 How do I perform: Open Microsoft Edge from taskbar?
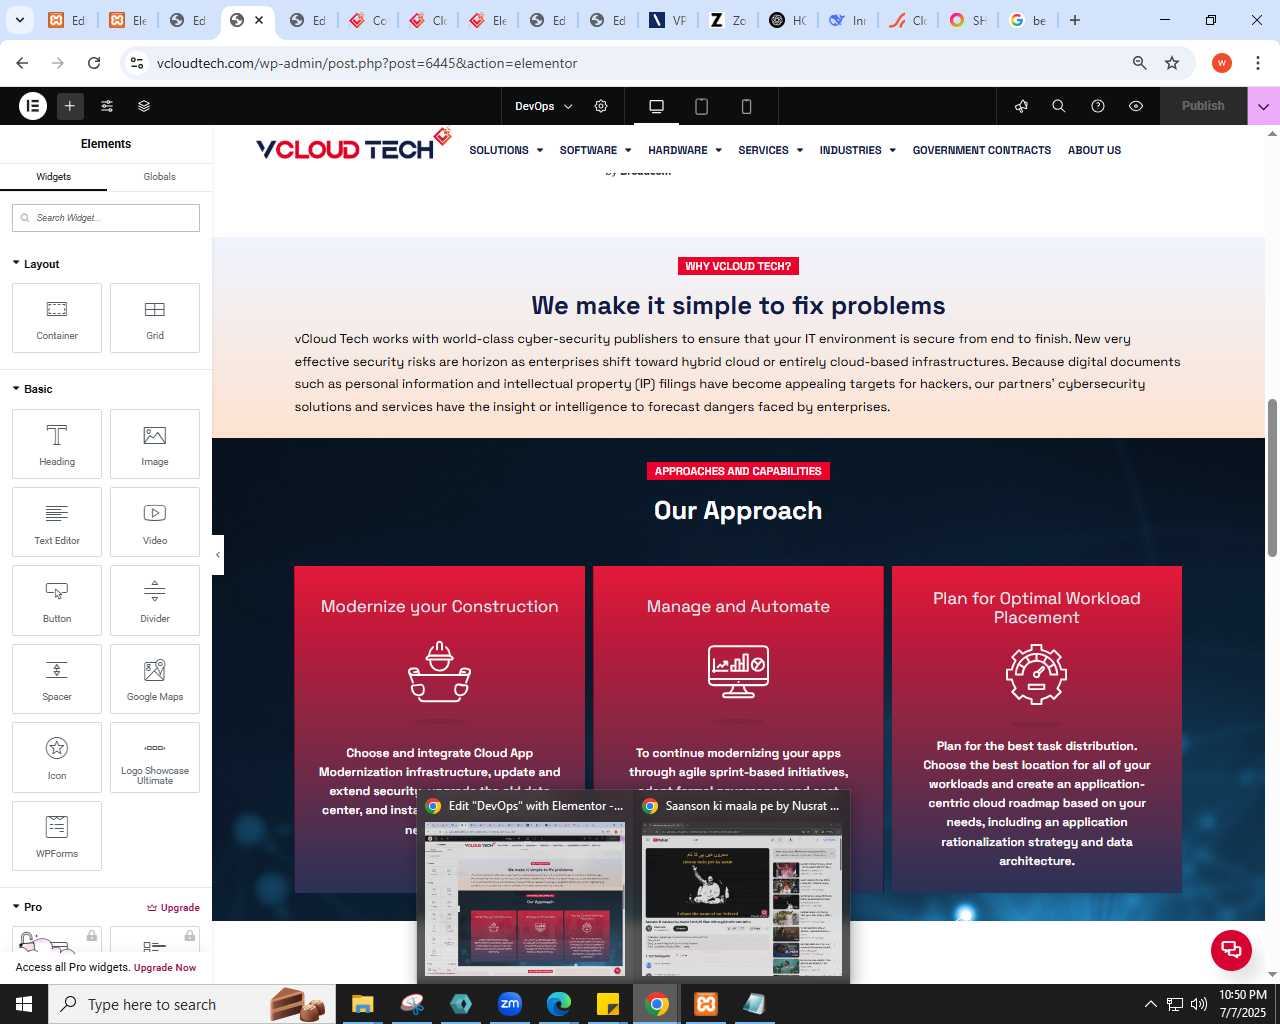pyautogui.click(x=559, y=1004)
